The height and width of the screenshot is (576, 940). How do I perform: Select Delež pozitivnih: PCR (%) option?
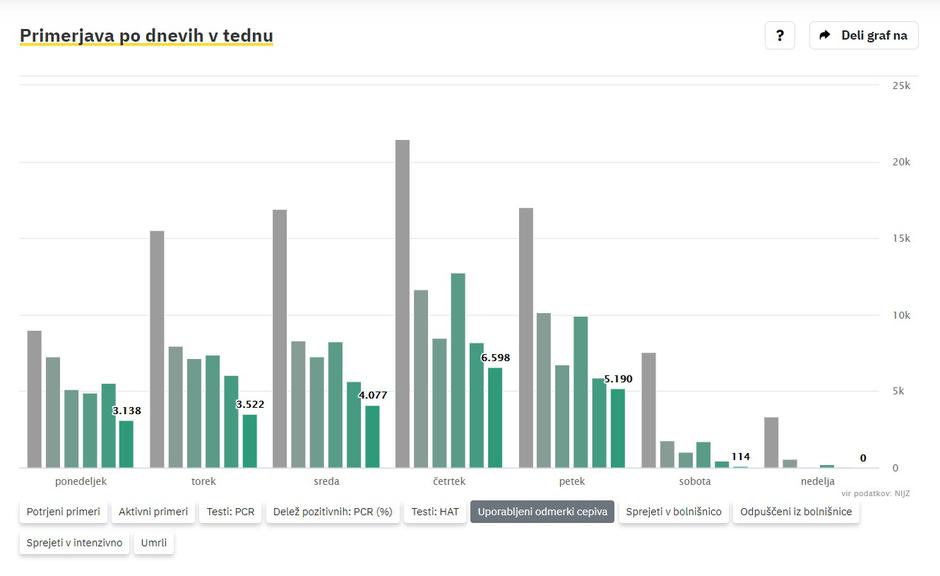click(x=332, y=512)
